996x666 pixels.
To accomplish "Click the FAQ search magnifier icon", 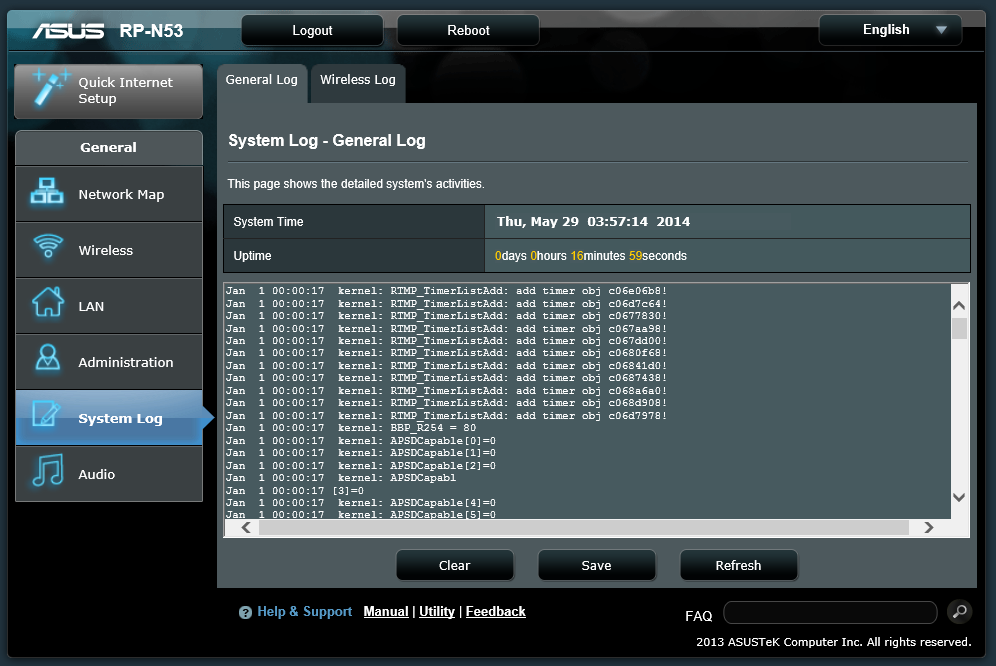I will coord(959,612).
